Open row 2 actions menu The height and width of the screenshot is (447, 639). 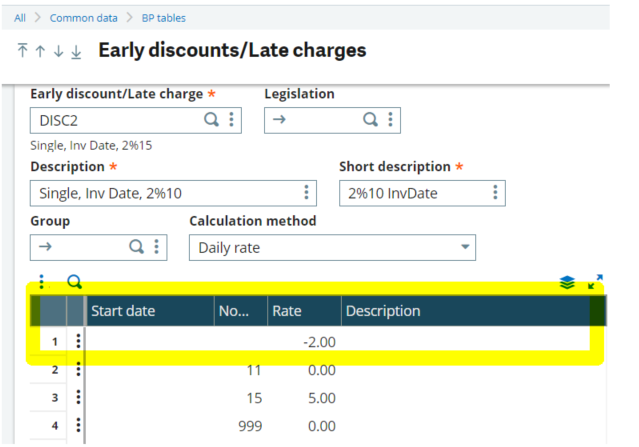pos(77,369)
